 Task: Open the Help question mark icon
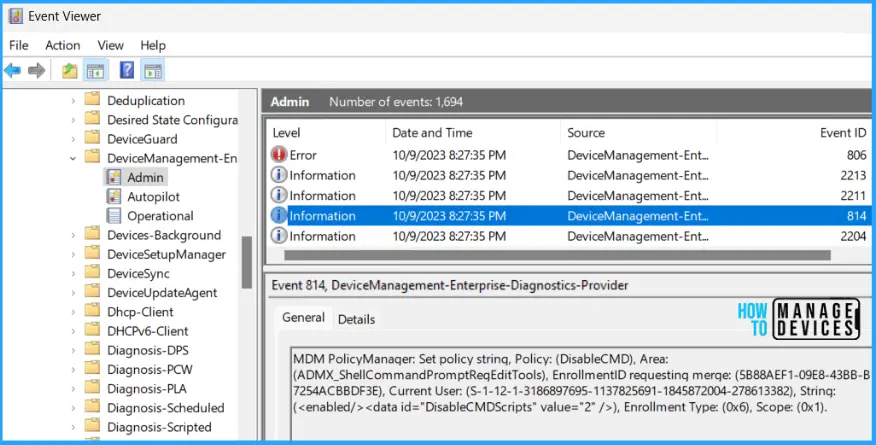click(x=127, y=70)
